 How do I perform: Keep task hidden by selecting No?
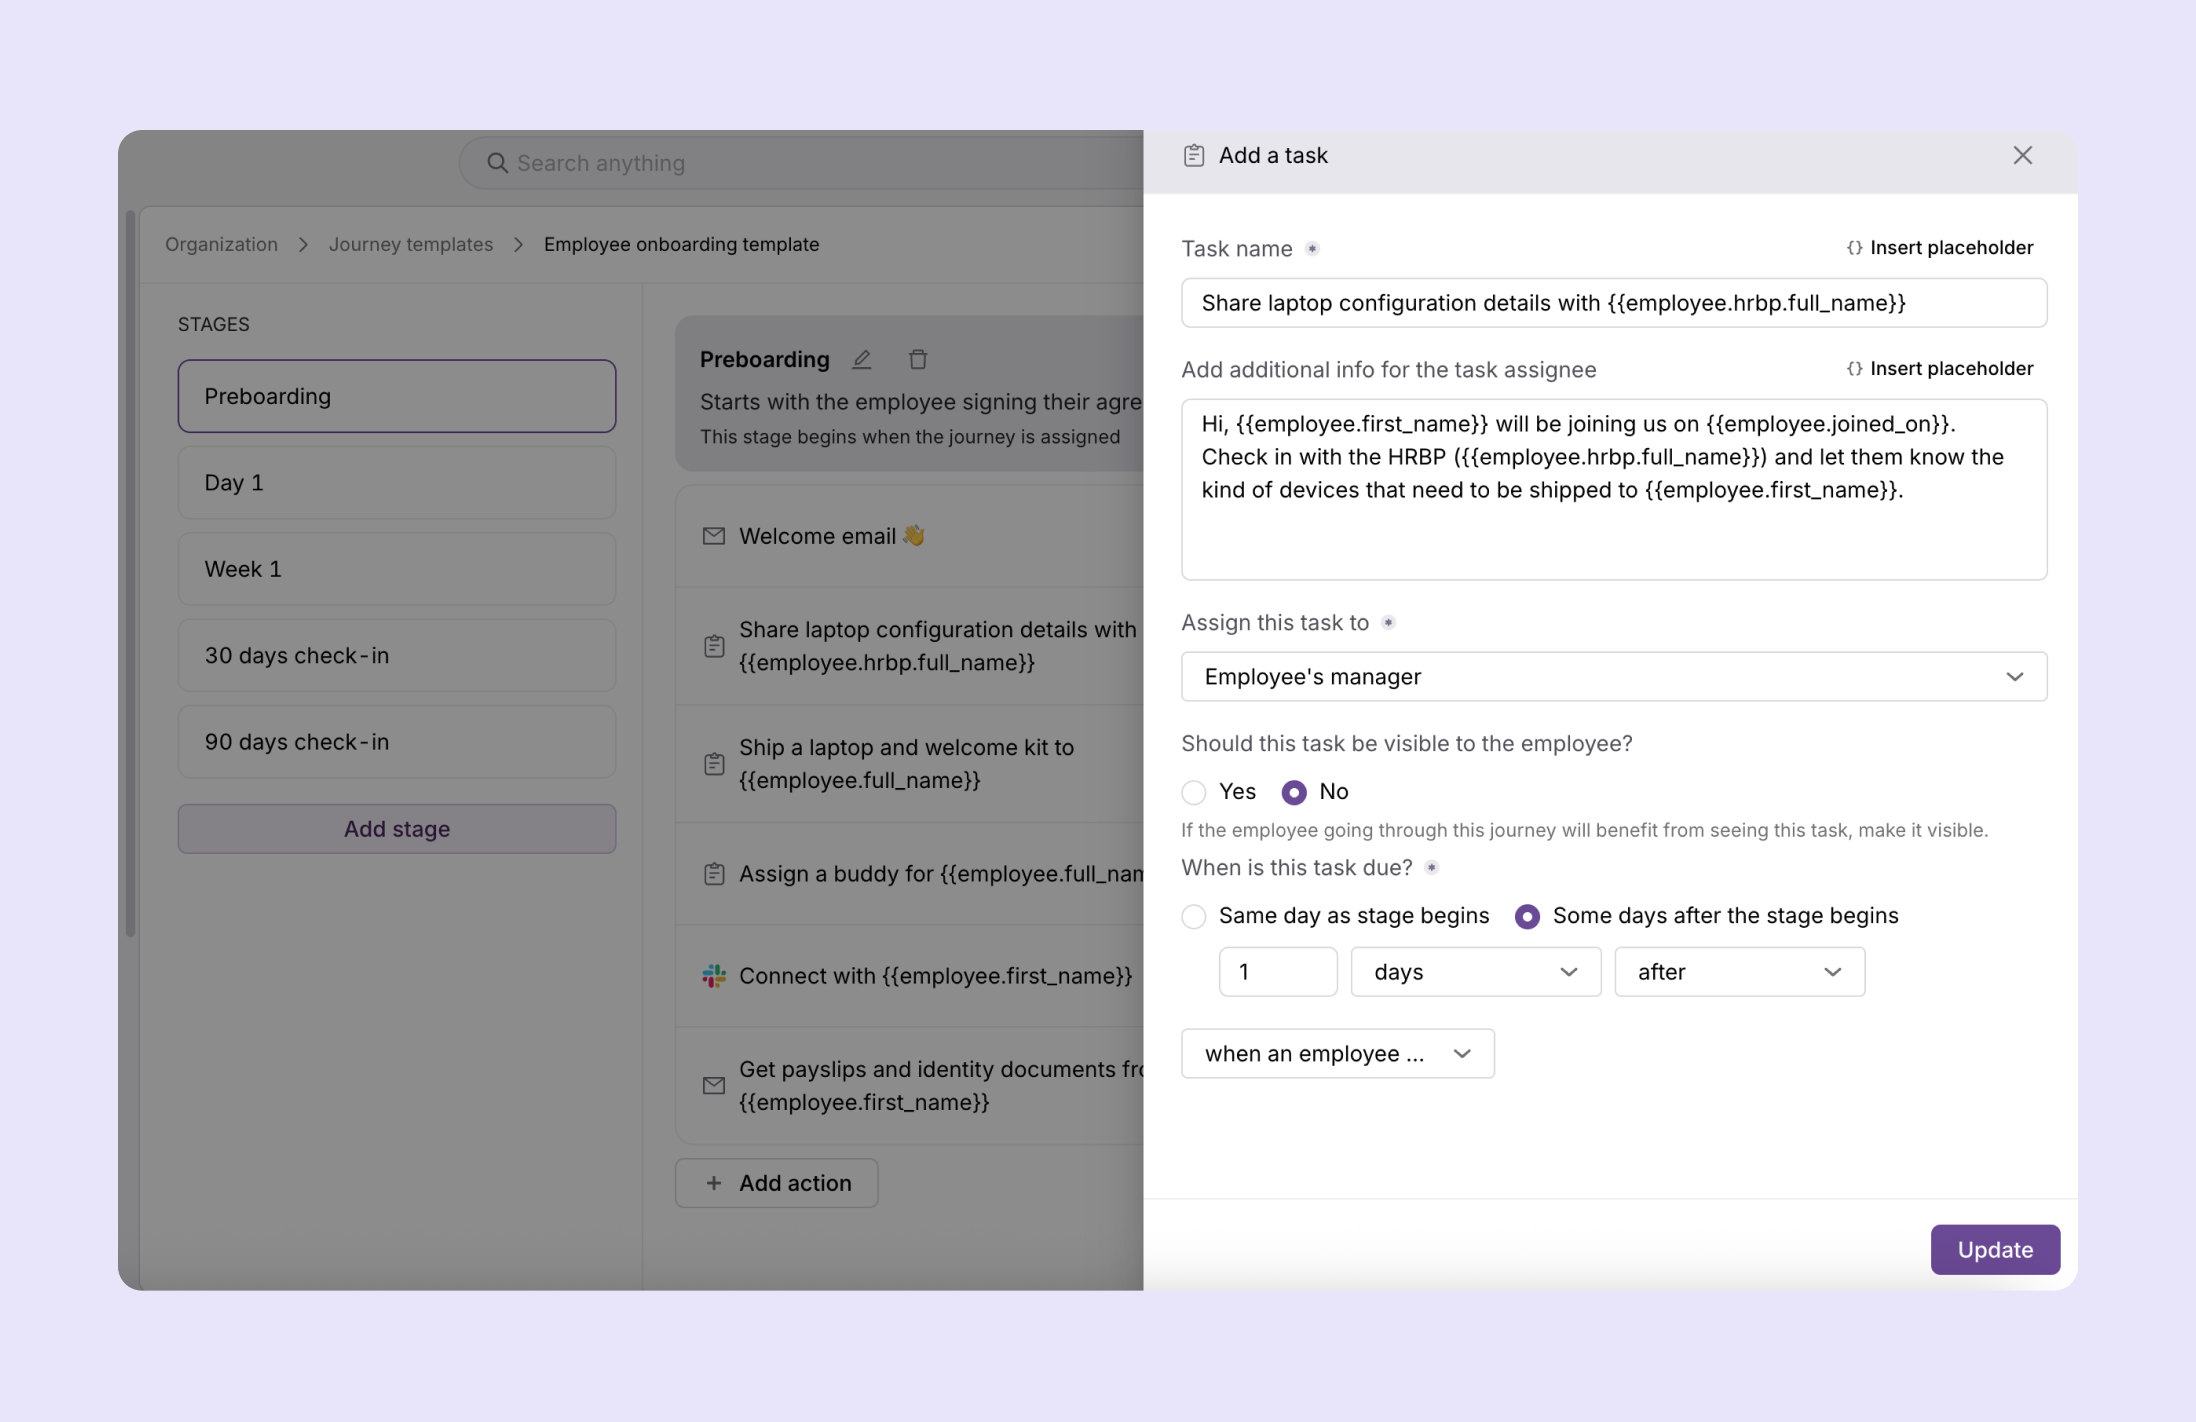tap(1295, 791)
